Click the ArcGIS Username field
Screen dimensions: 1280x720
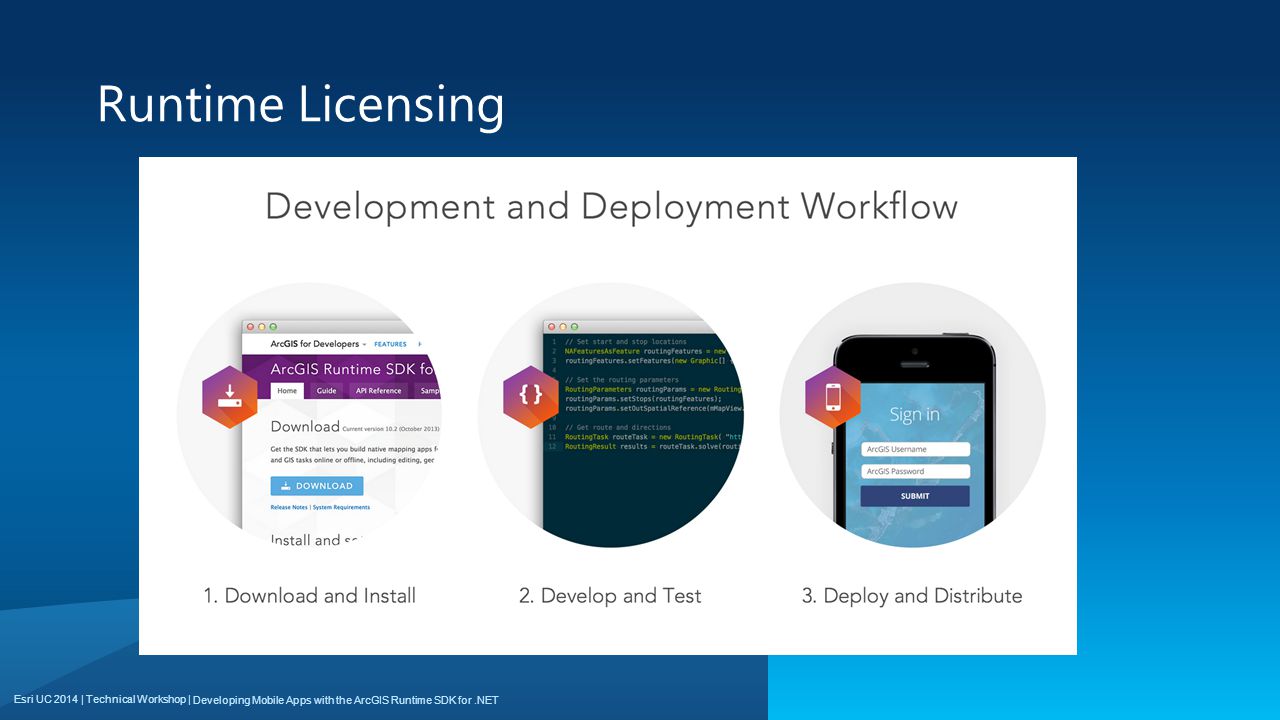(x=915, y=449)
